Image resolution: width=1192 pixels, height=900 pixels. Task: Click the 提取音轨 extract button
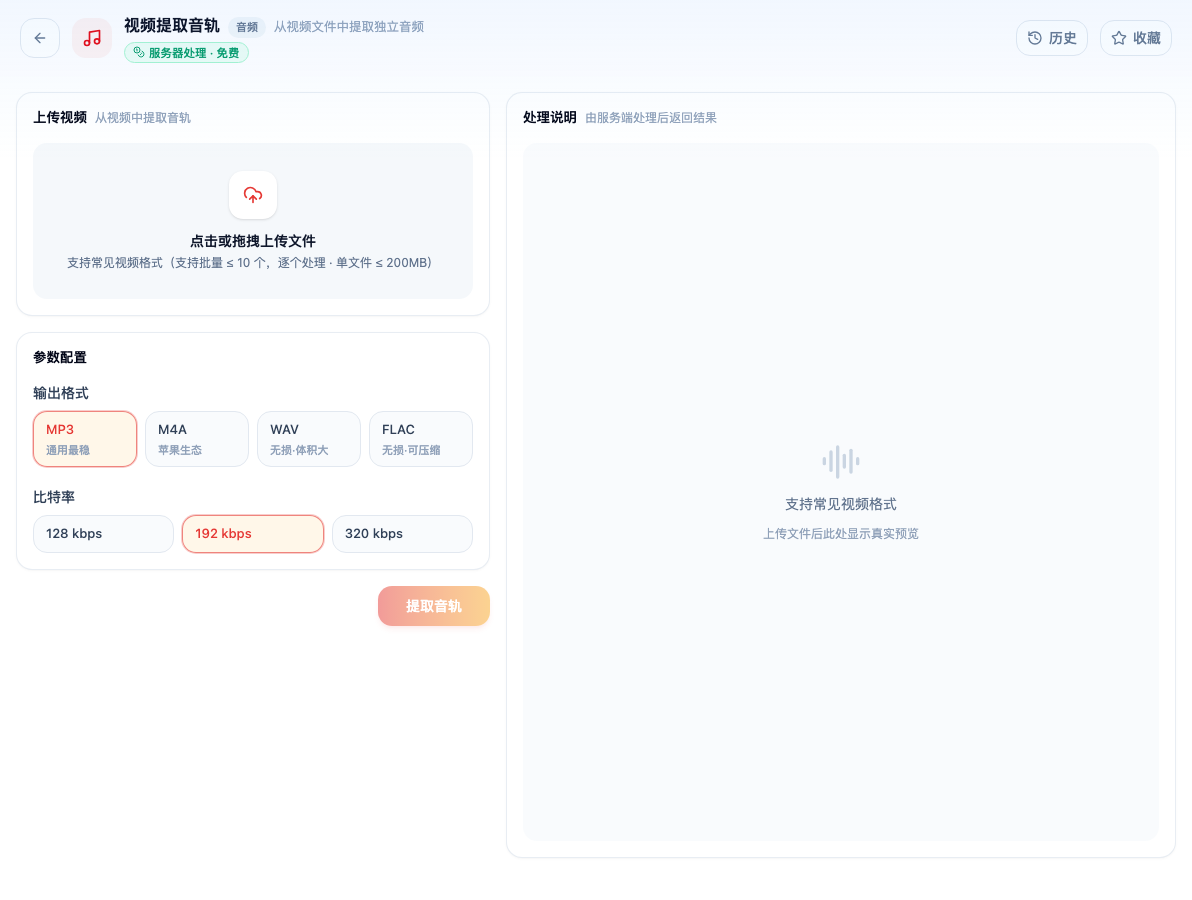pyautogui.click(x=433, y=606)
